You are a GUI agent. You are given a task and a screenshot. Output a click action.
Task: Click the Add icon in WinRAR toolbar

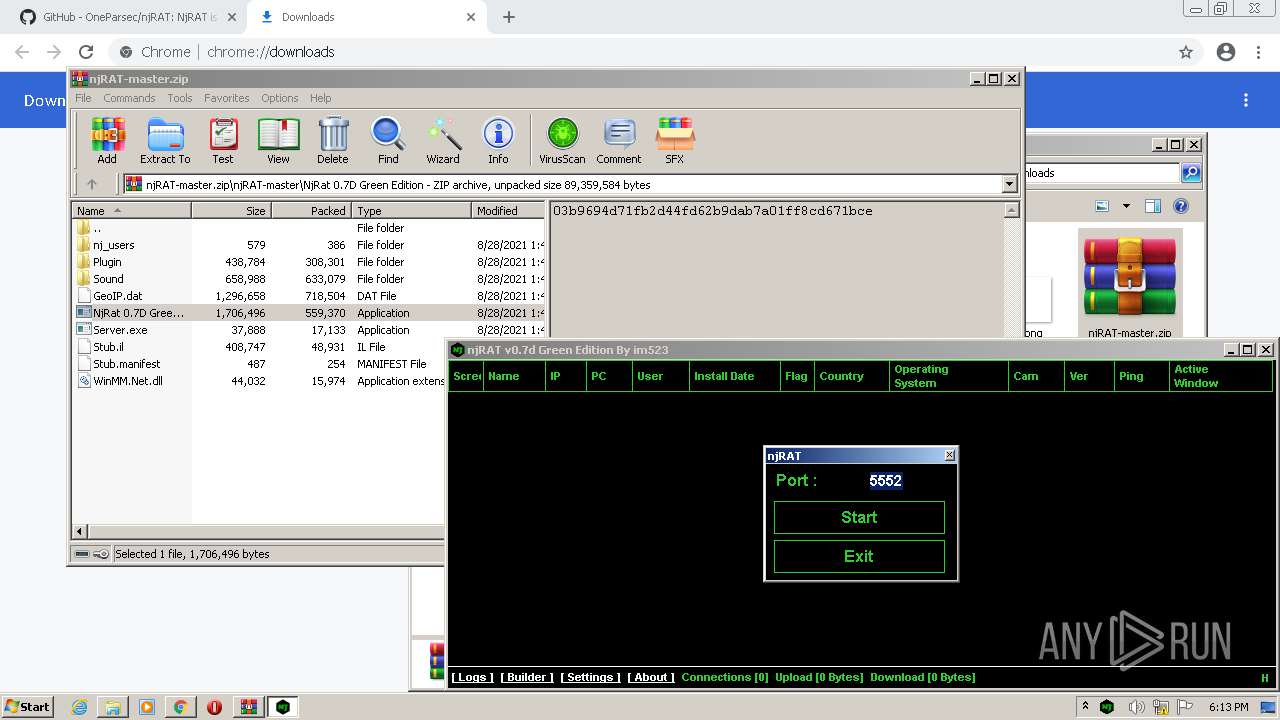click(107, 140)
